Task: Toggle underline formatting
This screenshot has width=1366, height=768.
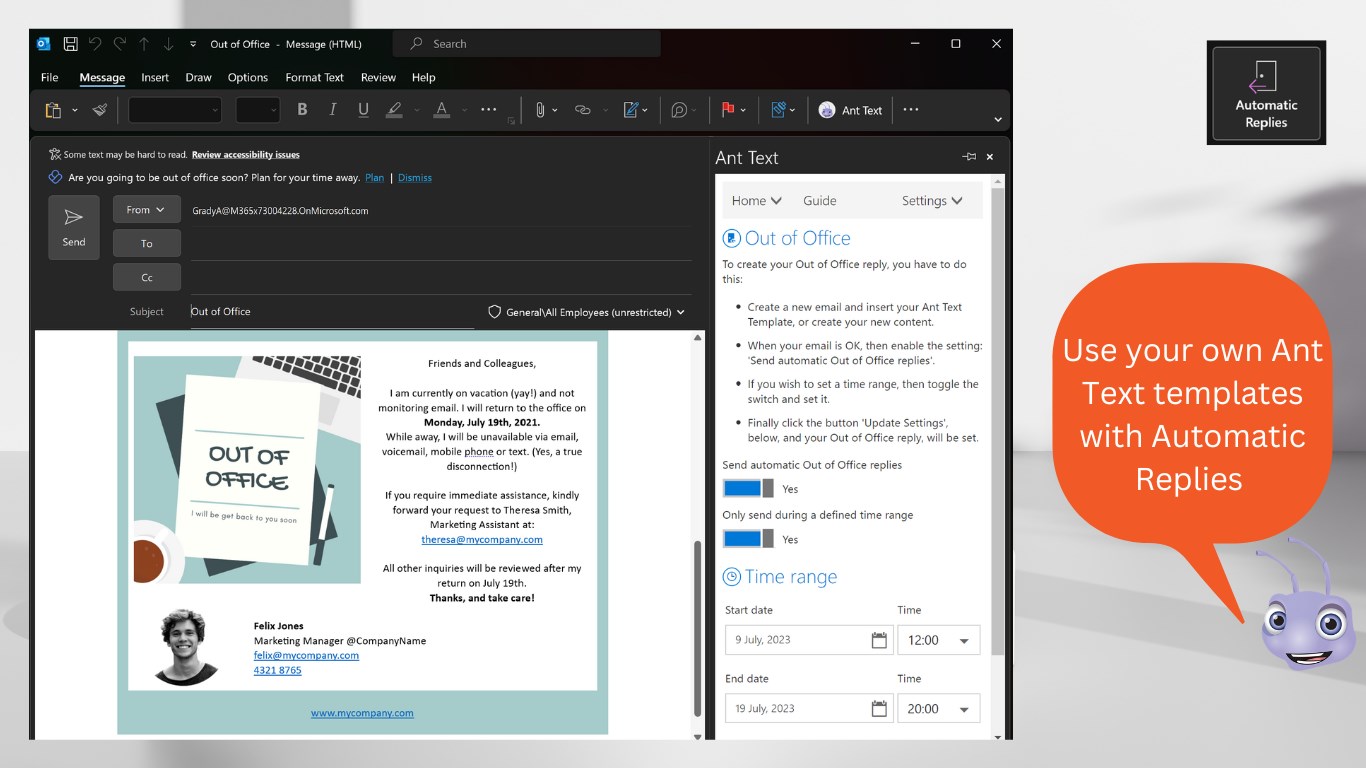Action: tap(363, 110)
